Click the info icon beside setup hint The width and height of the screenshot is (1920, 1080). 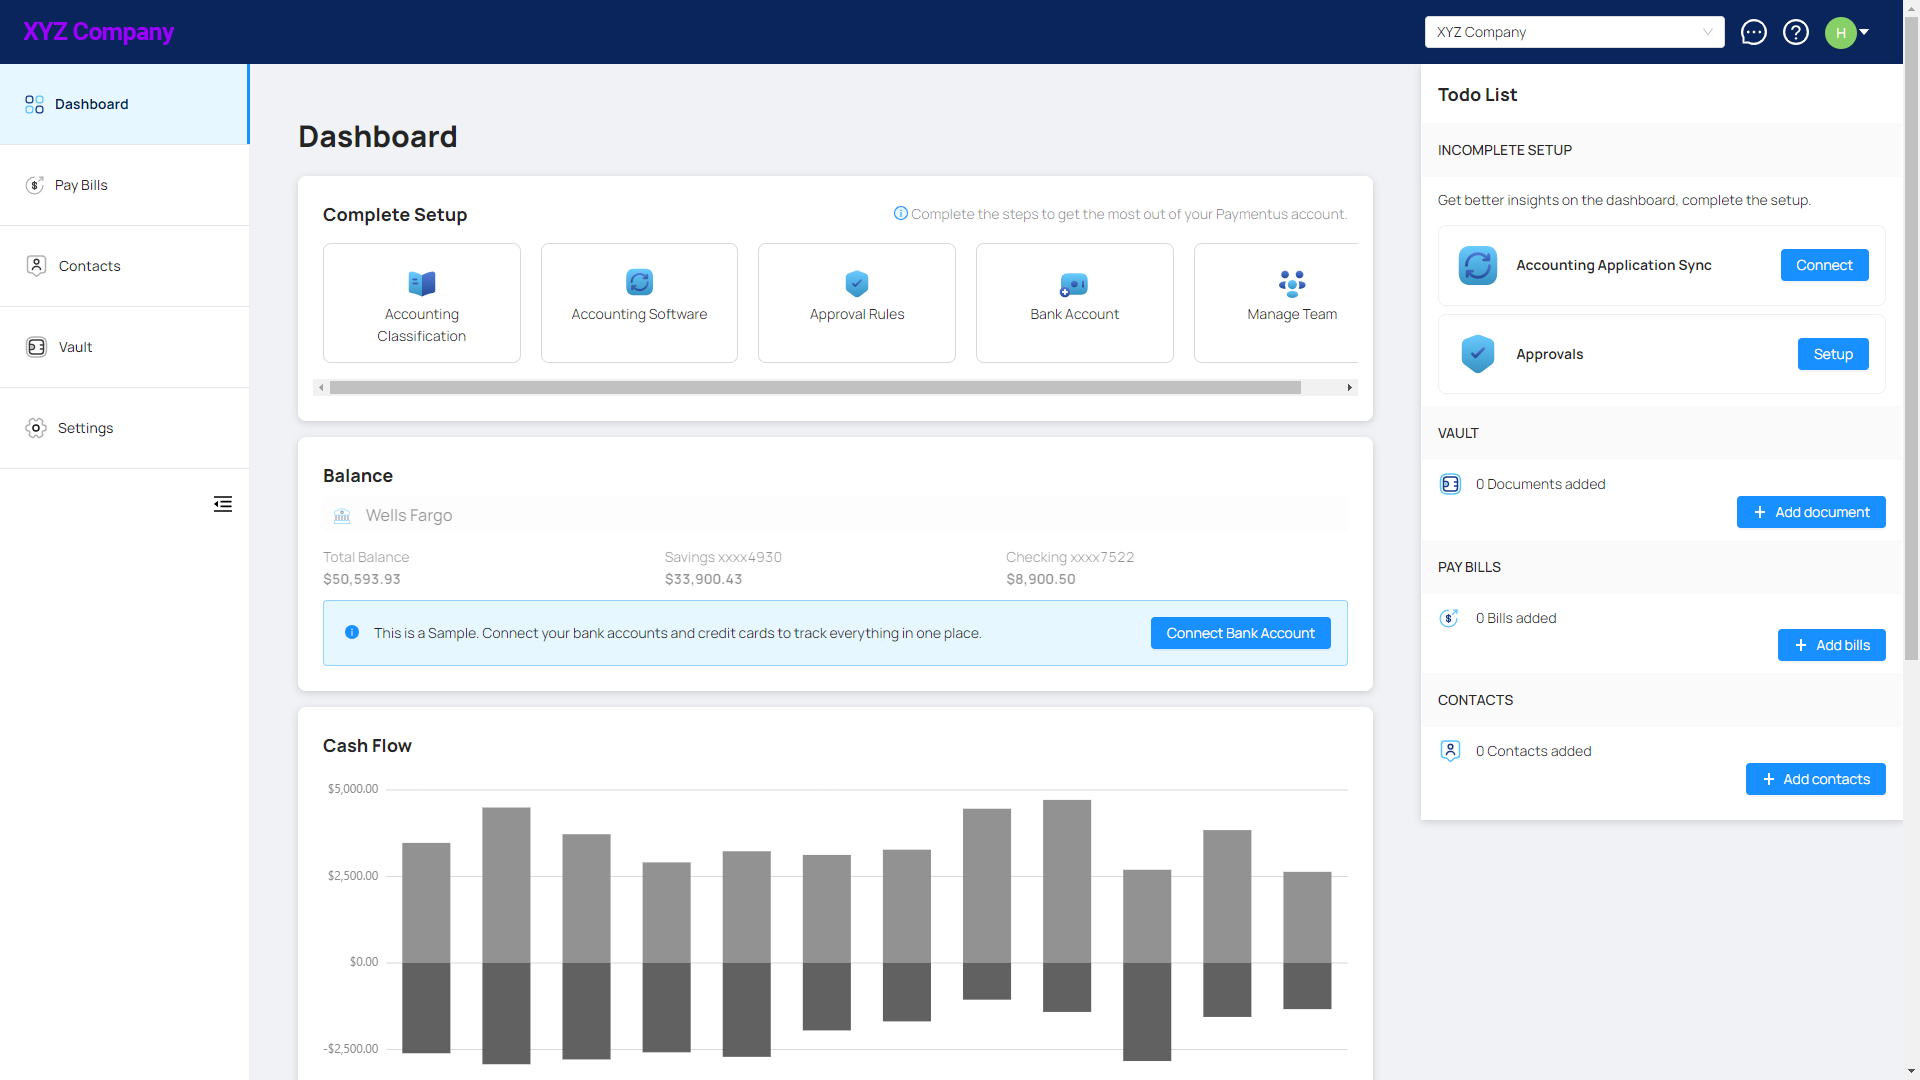(900, 213)
